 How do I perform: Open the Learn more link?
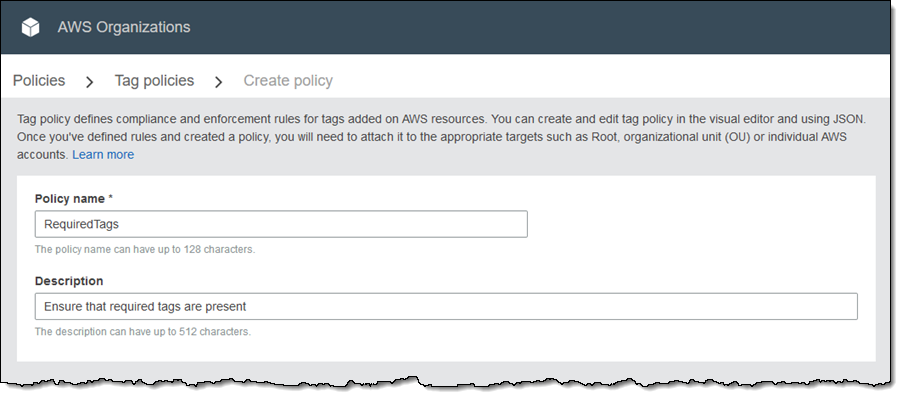click(x=103, y=155)
